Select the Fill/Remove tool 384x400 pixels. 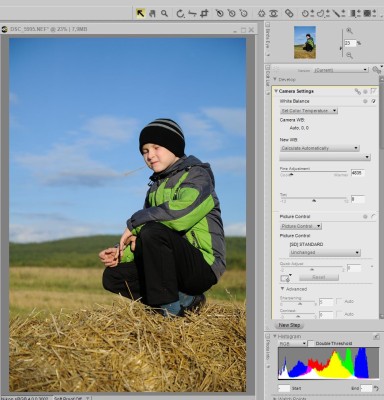[x=369, y=13]
